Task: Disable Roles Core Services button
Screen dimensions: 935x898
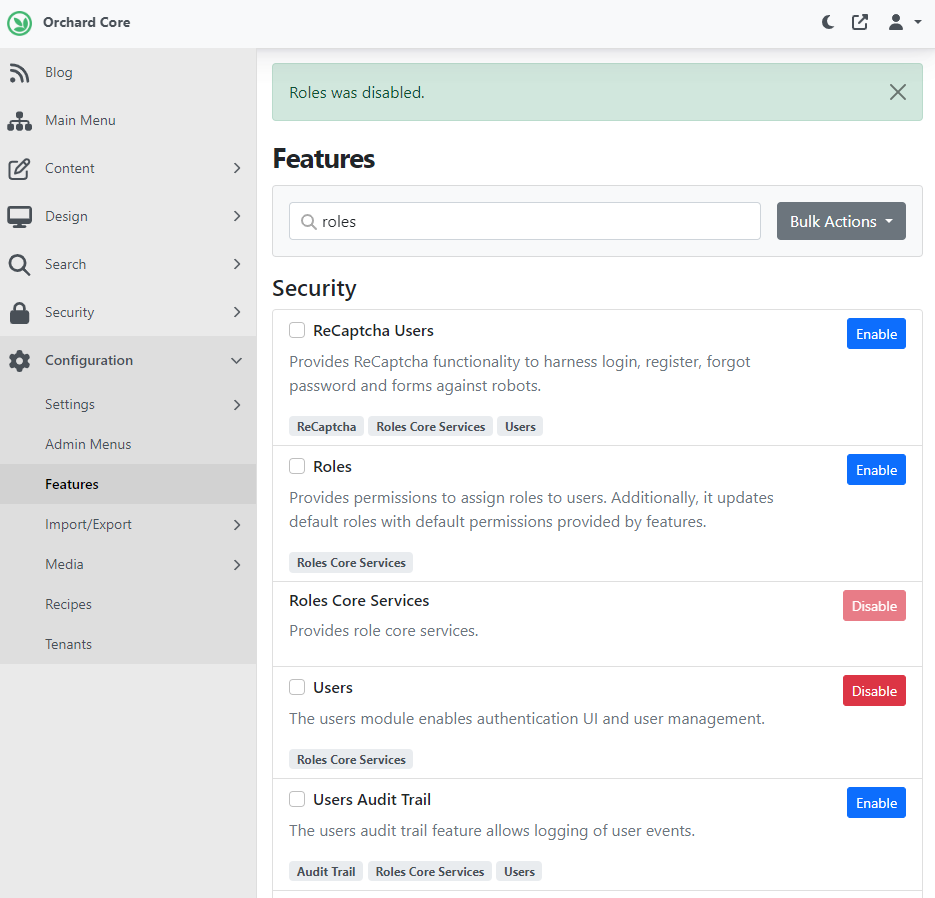Action: click(x=874, y=606)
